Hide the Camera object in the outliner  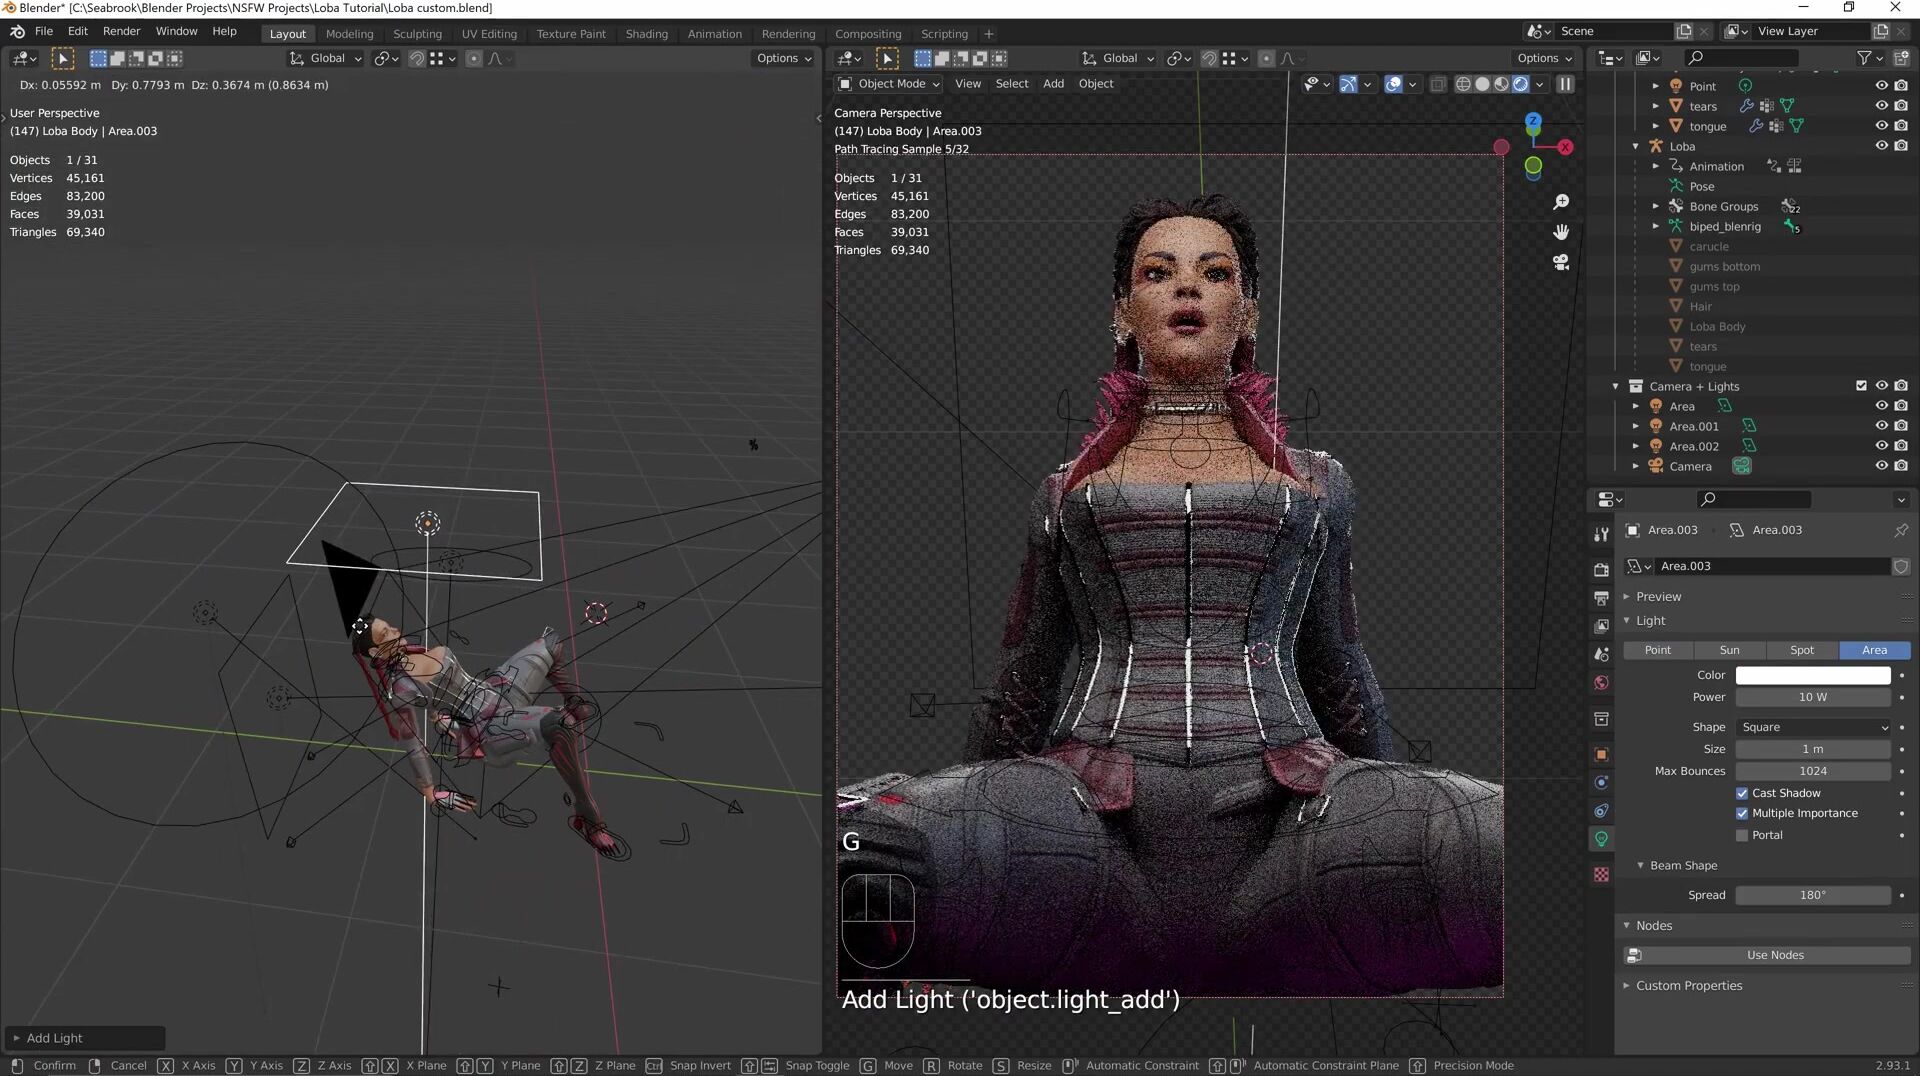(x=1881, y=466)
